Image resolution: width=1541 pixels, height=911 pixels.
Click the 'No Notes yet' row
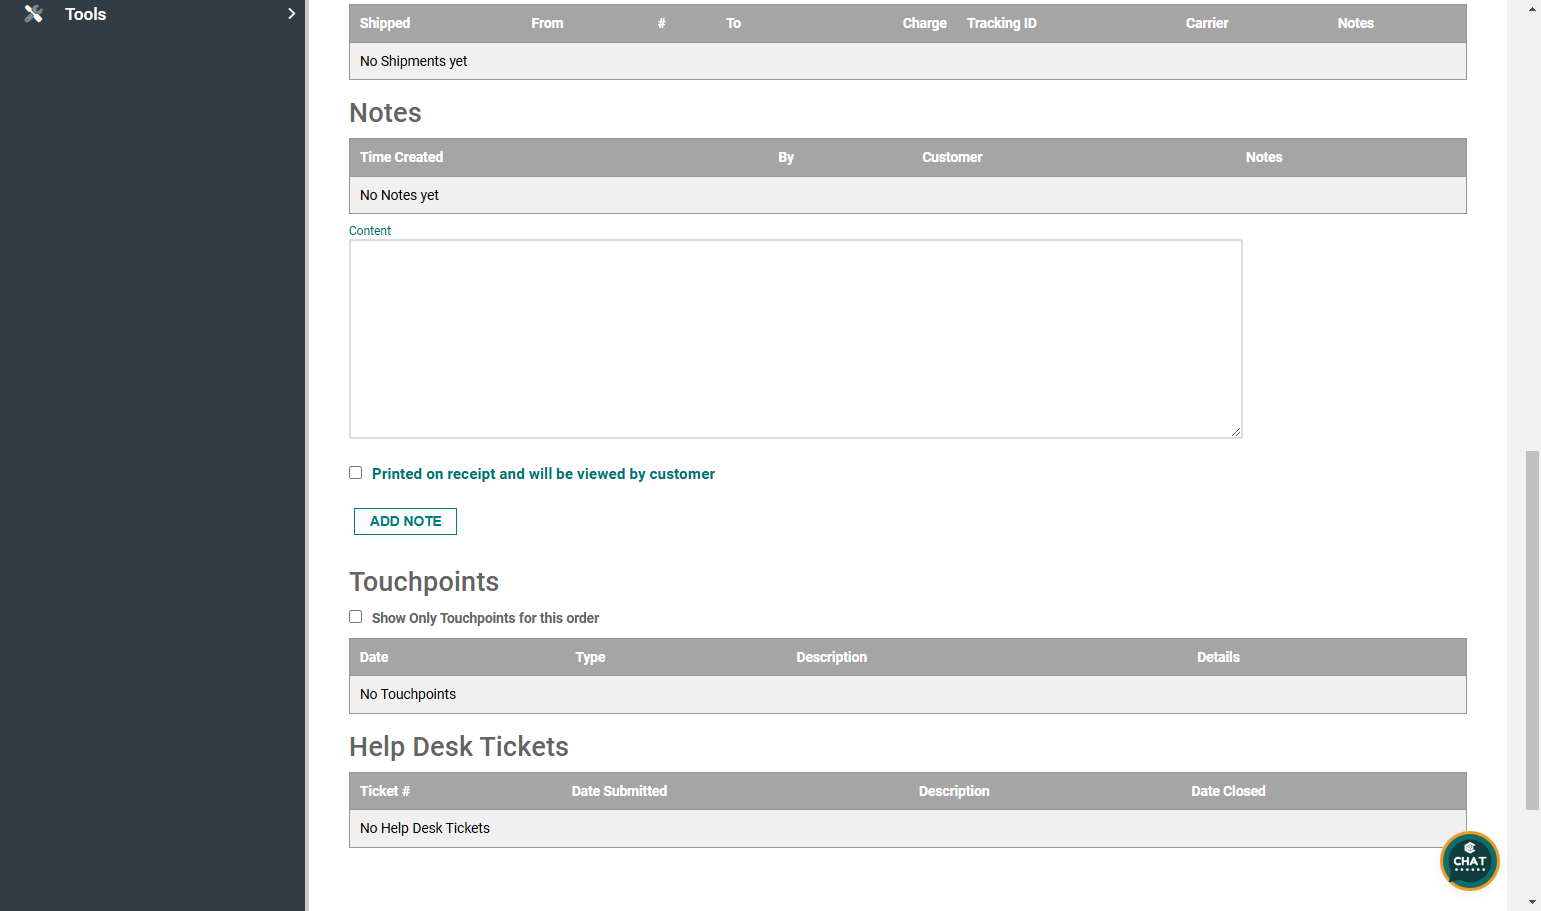[x=908, y=195]
